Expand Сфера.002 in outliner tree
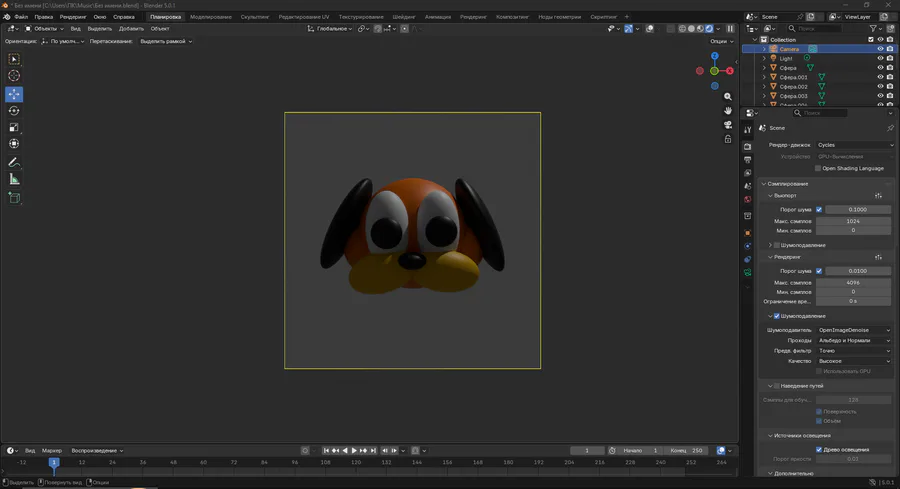 pyautogui.click(x=764, y=87)
